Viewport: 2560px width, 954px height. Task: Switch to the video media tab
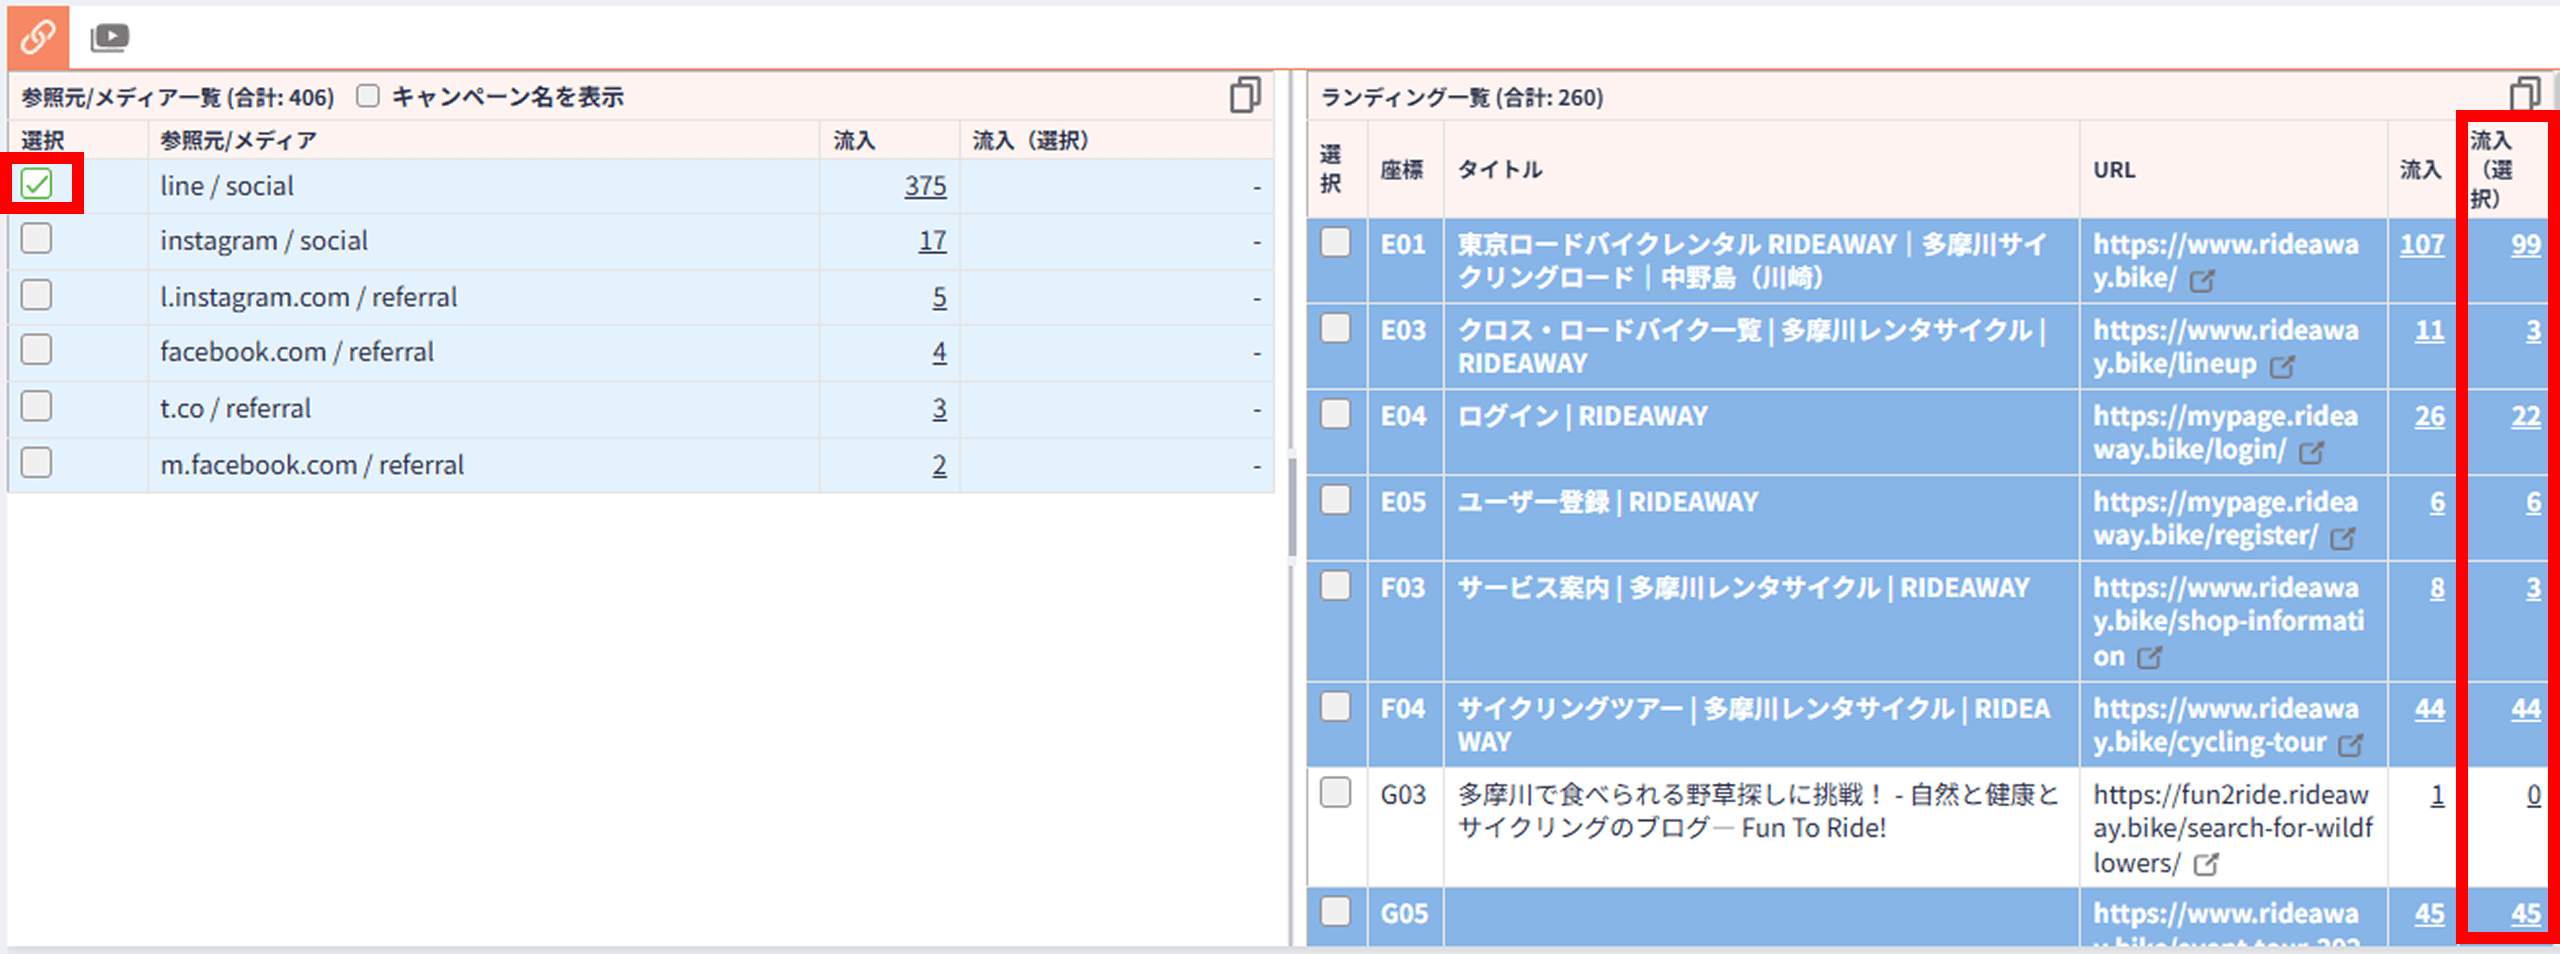[x=109, y=38]
